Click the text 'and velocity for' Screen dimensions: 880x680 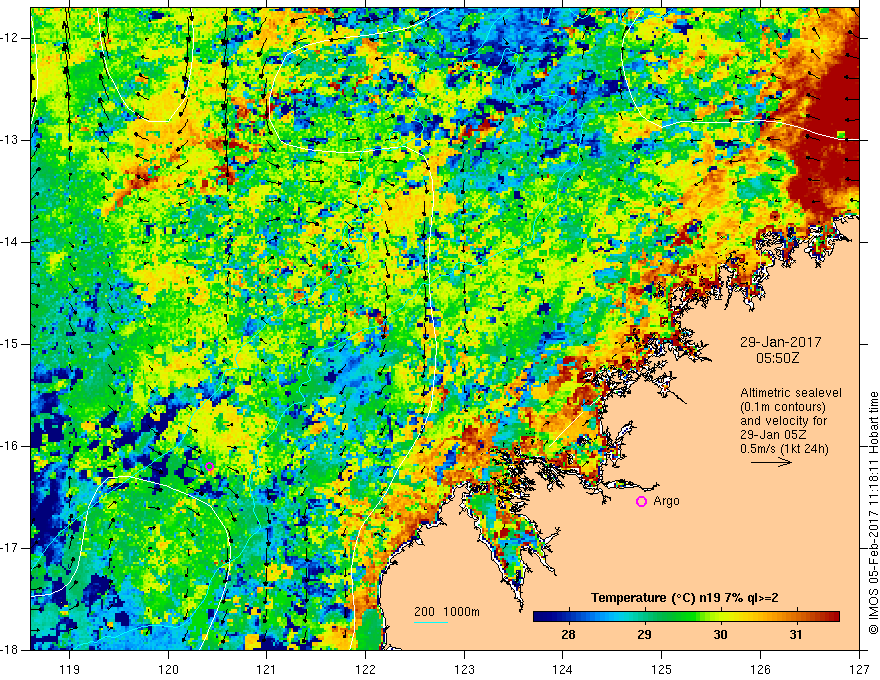[x=783, y=421]
